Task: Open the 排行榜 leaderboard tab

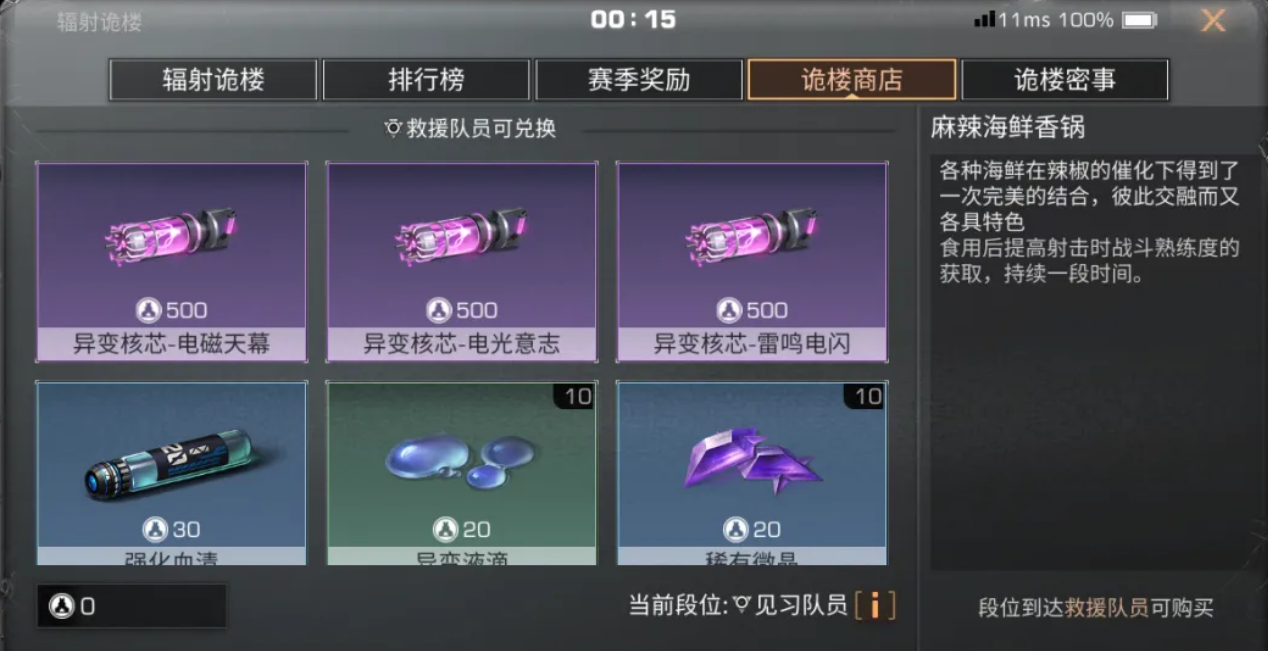Action: 426,80
